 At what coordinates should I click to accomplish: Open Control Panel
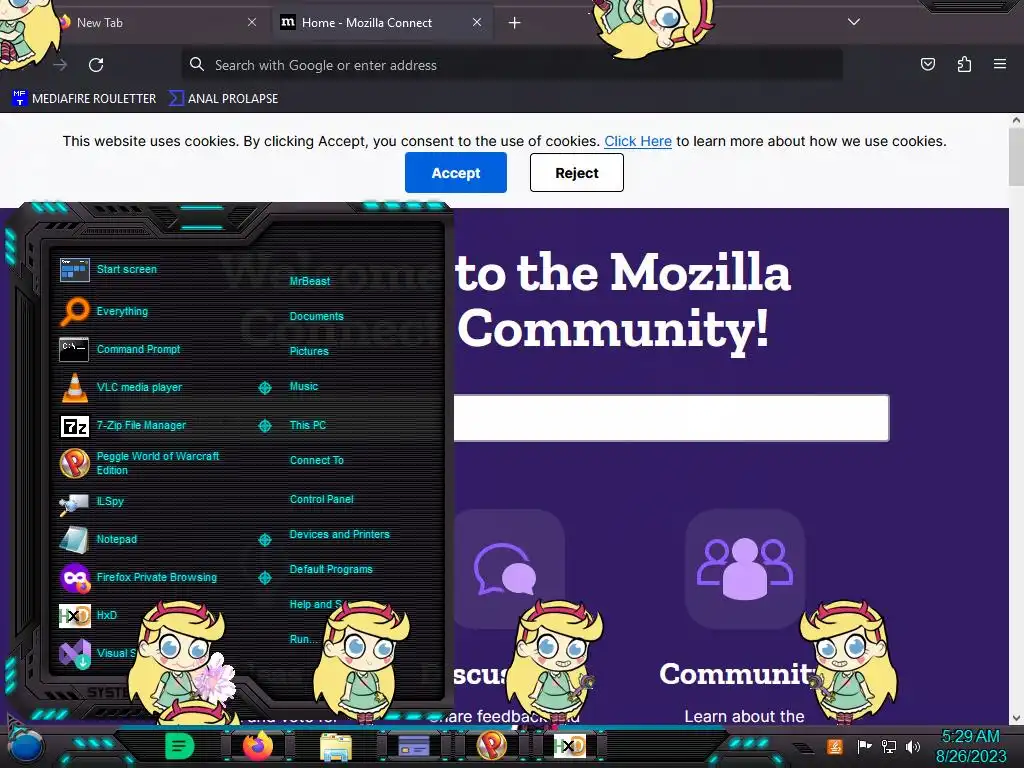(x=321, y=499)
